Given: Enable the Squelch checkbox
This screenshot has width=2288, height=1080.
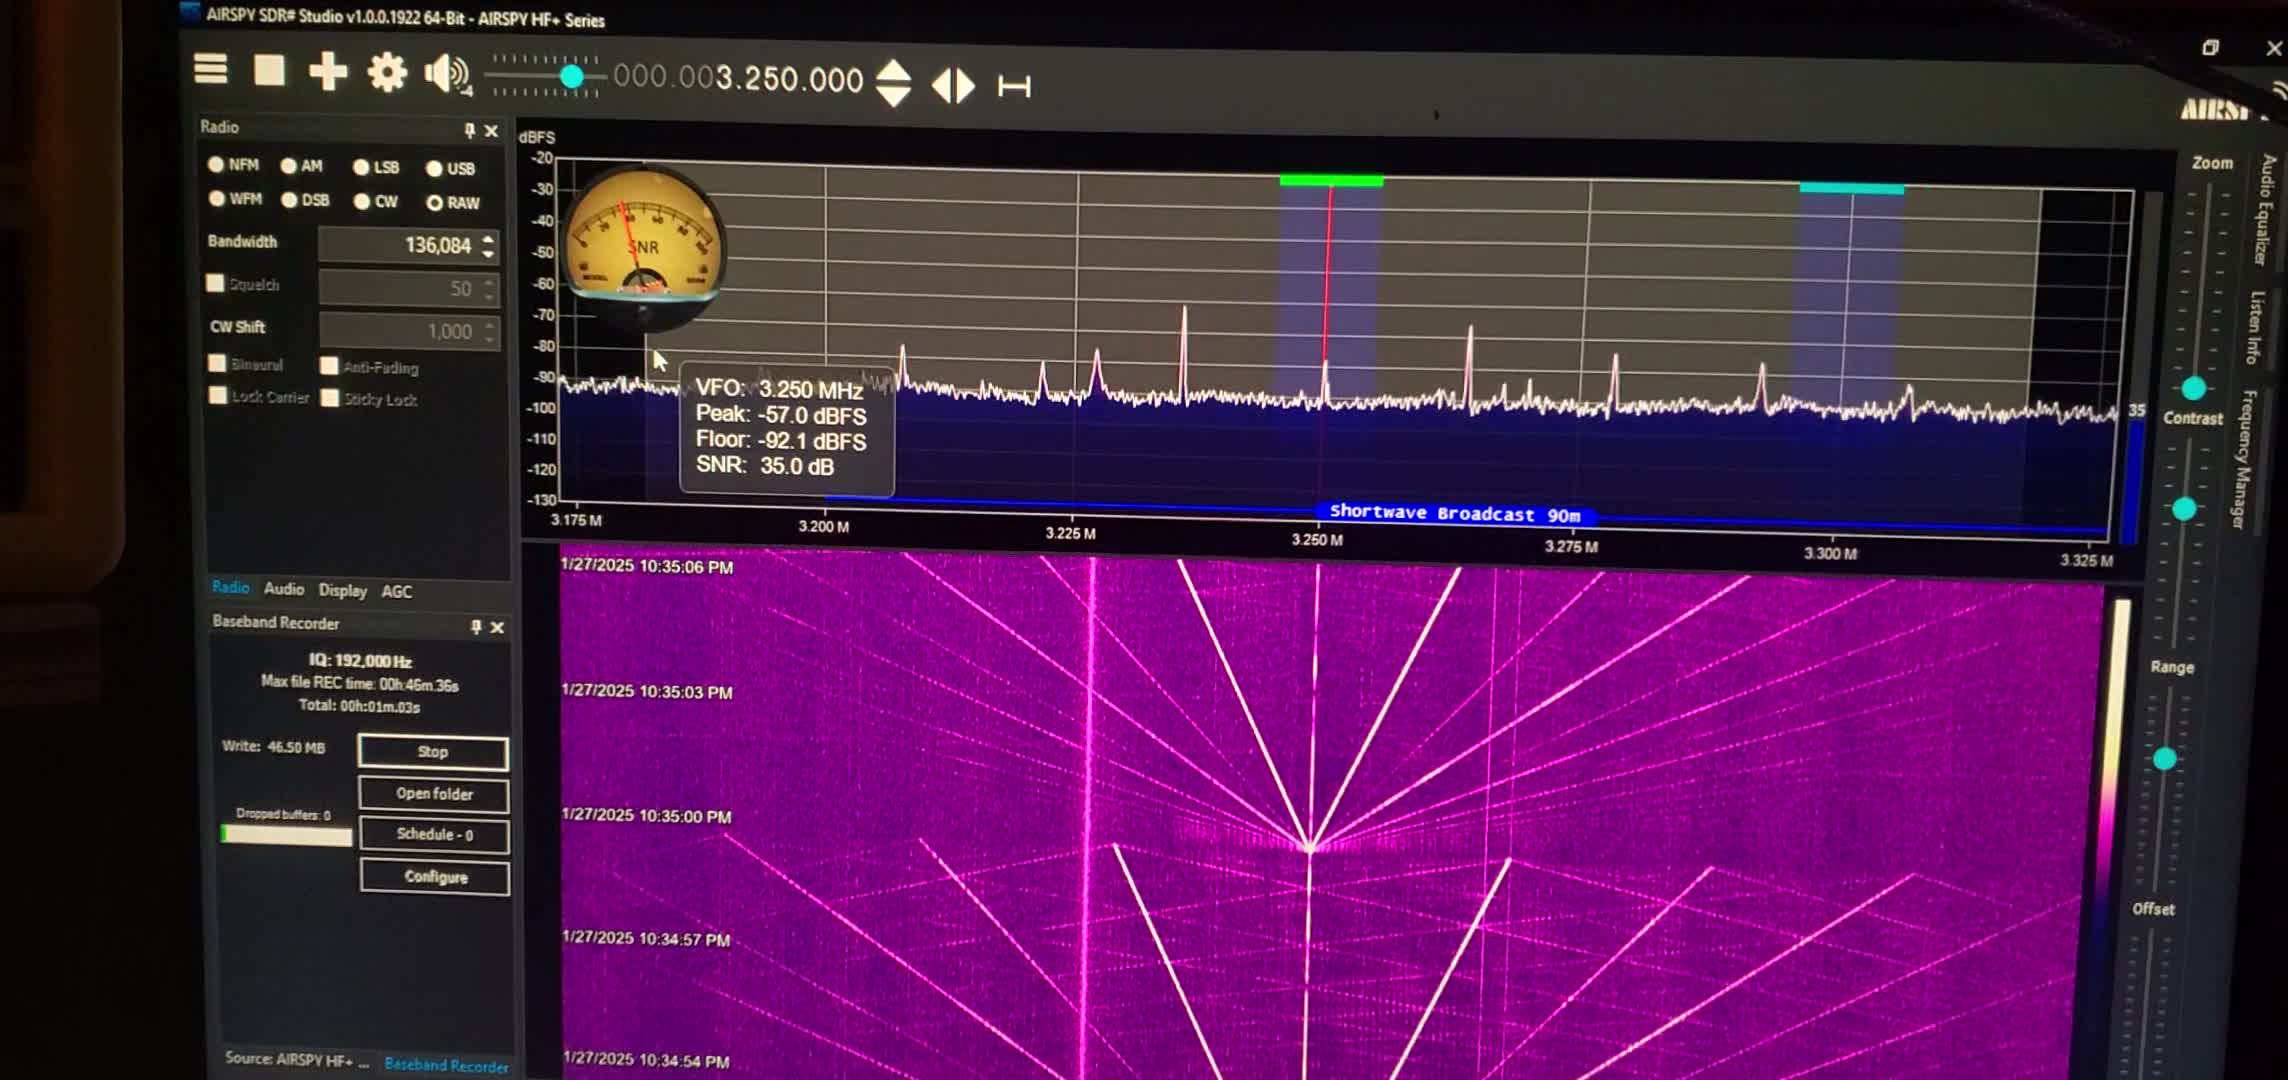Looking at the screenshot, I should 215,283.
